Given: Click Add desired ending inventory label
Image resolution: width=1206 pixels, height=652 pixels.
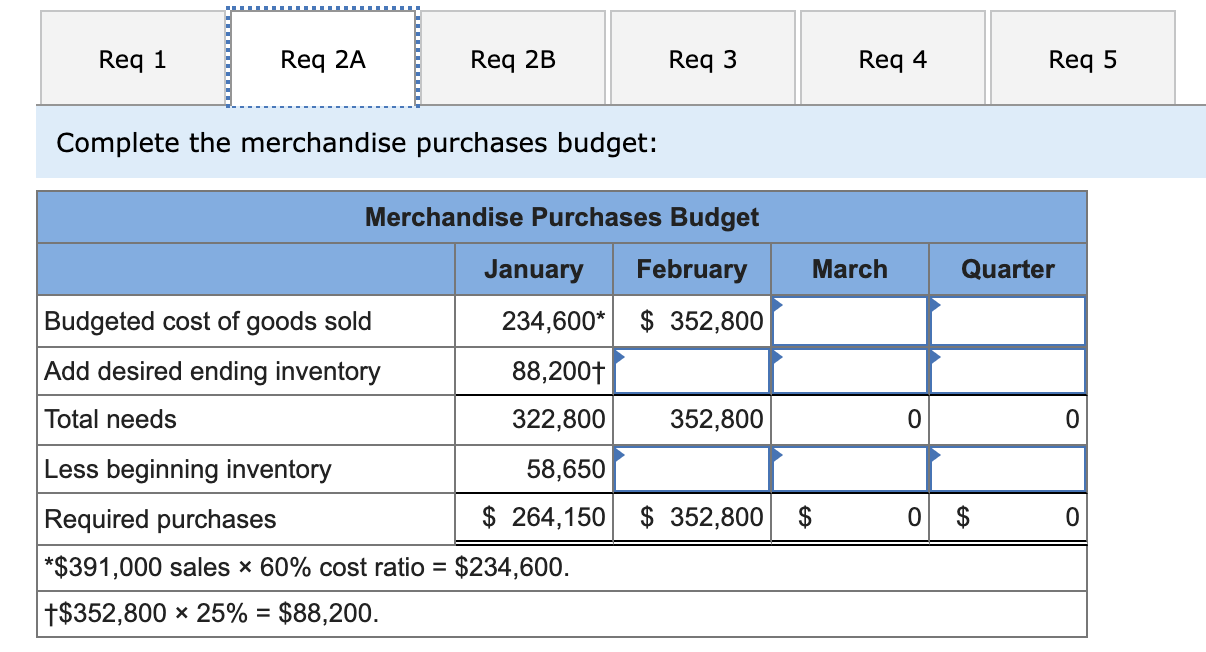Looking at the screenshot, I should [x=213, y=371].
